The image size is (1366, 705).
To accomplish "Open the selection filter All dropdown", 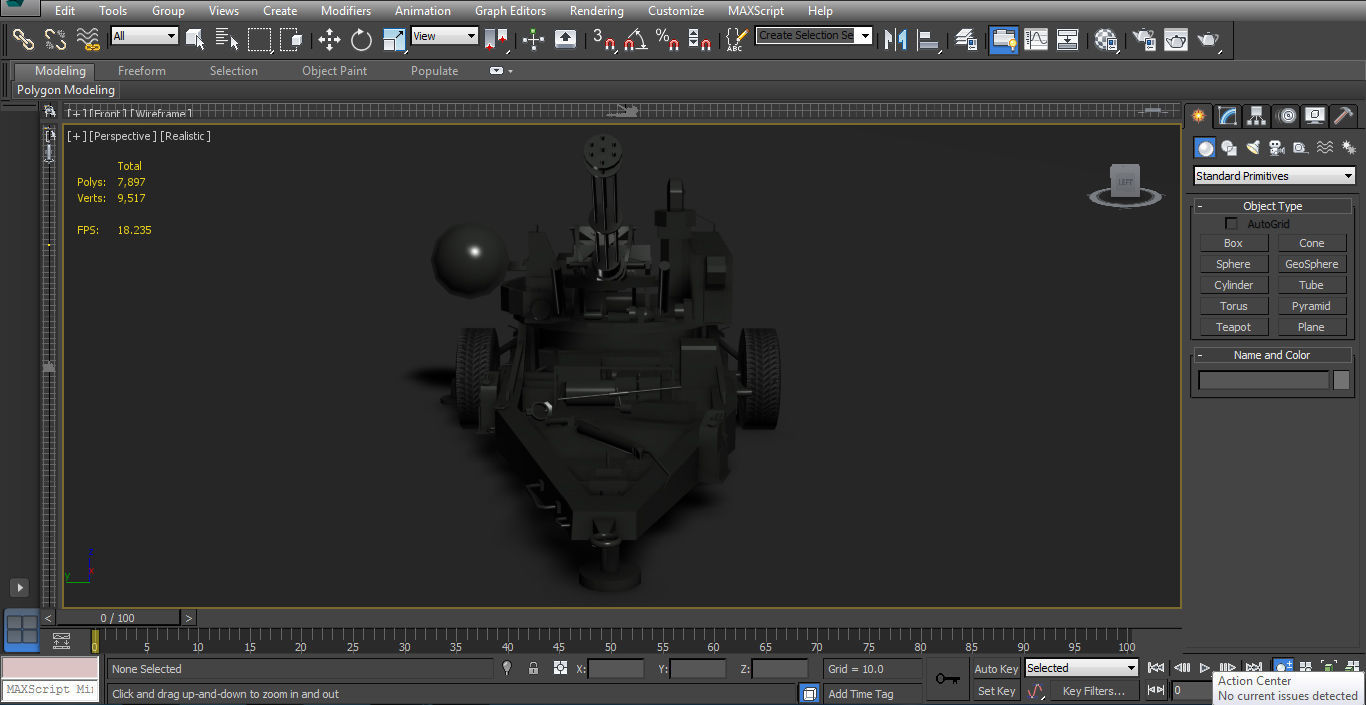I will tap(145, 36).
